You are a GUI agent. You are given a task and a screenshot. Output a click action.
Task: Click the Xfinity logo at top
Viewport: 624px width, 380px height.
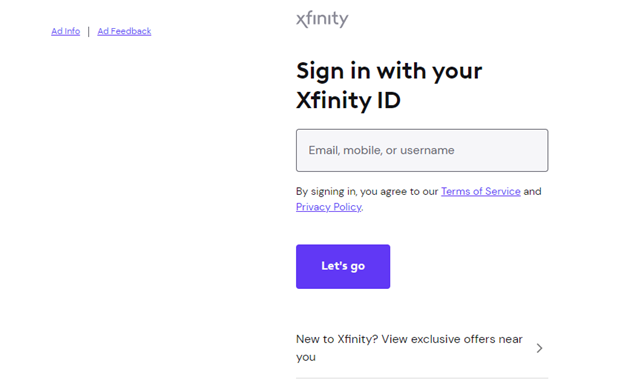322,19
